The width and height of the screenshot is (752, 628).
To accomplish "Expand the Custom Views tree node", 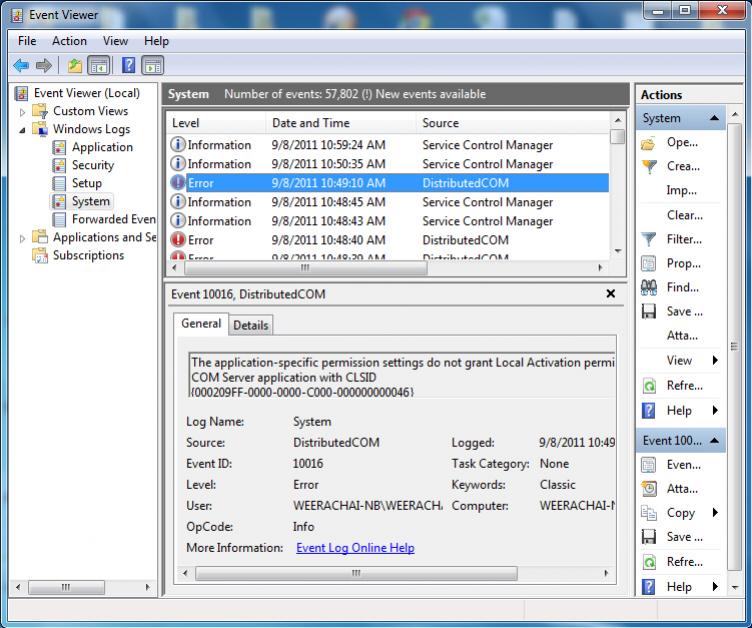I will [23, 112].
